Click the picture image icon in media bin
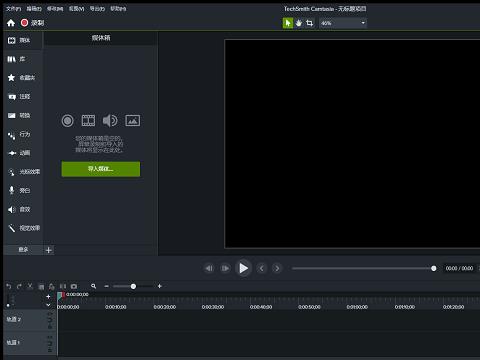The height and width of the screenshot is (360, 480). [x=133, y=121]
